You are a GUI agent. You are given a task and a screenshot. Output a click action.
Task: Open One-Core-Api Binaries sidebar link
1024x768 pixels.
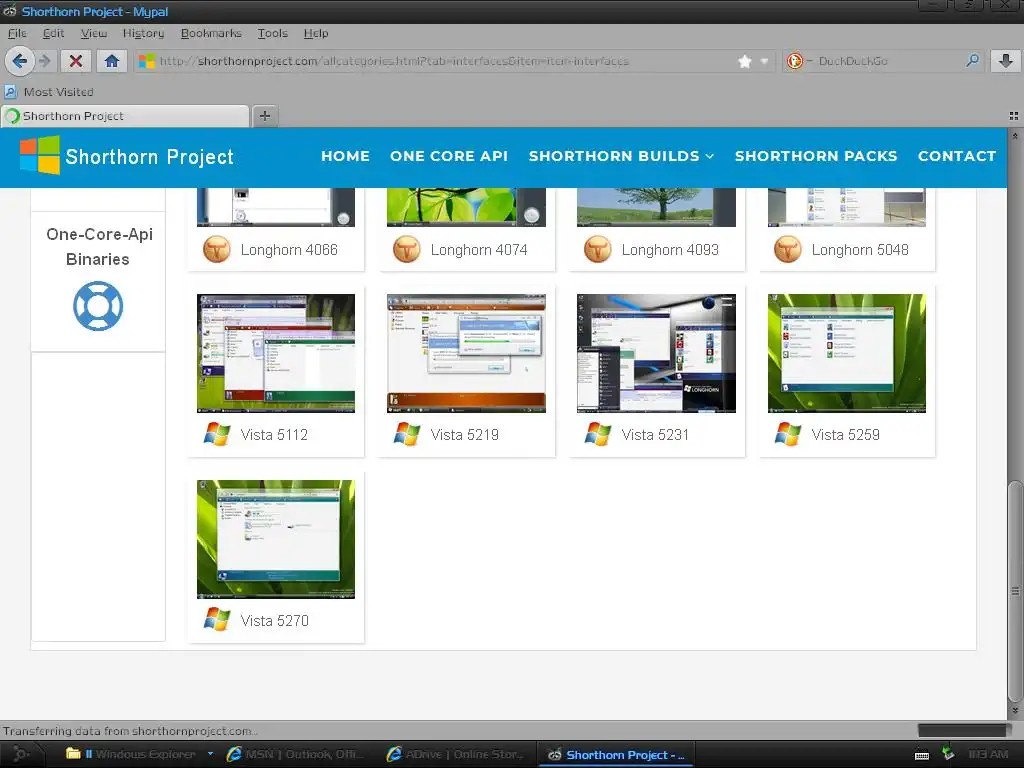click(99, 246)
